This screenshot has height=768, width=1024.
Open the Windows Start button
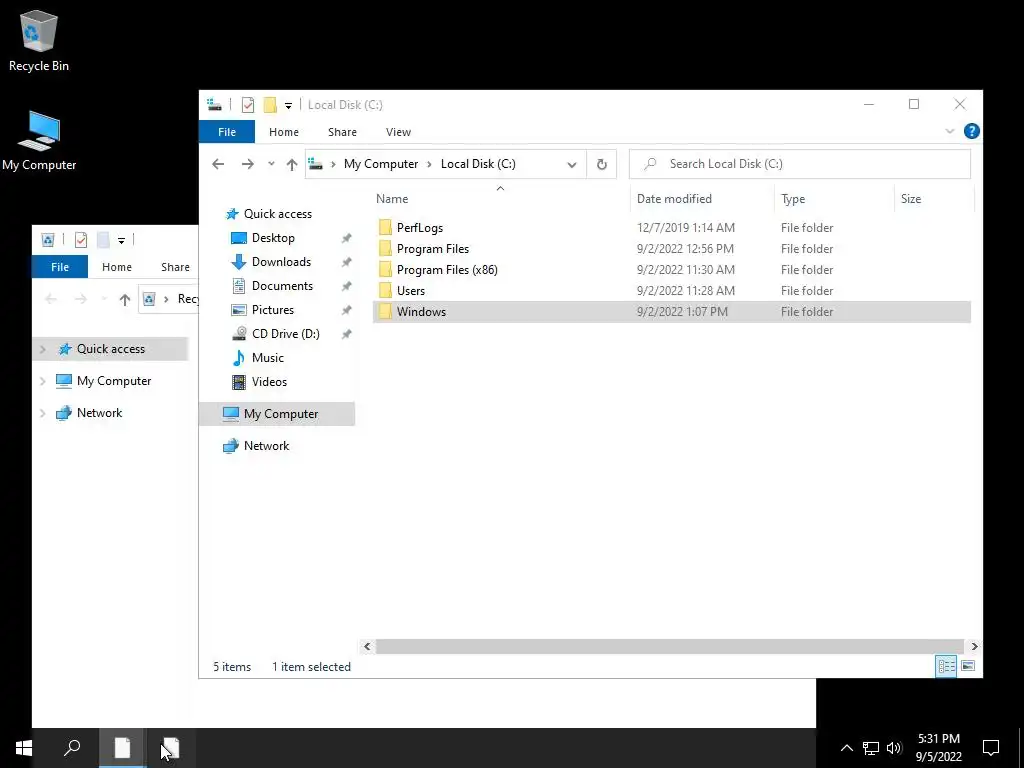[x=24, y=748]
